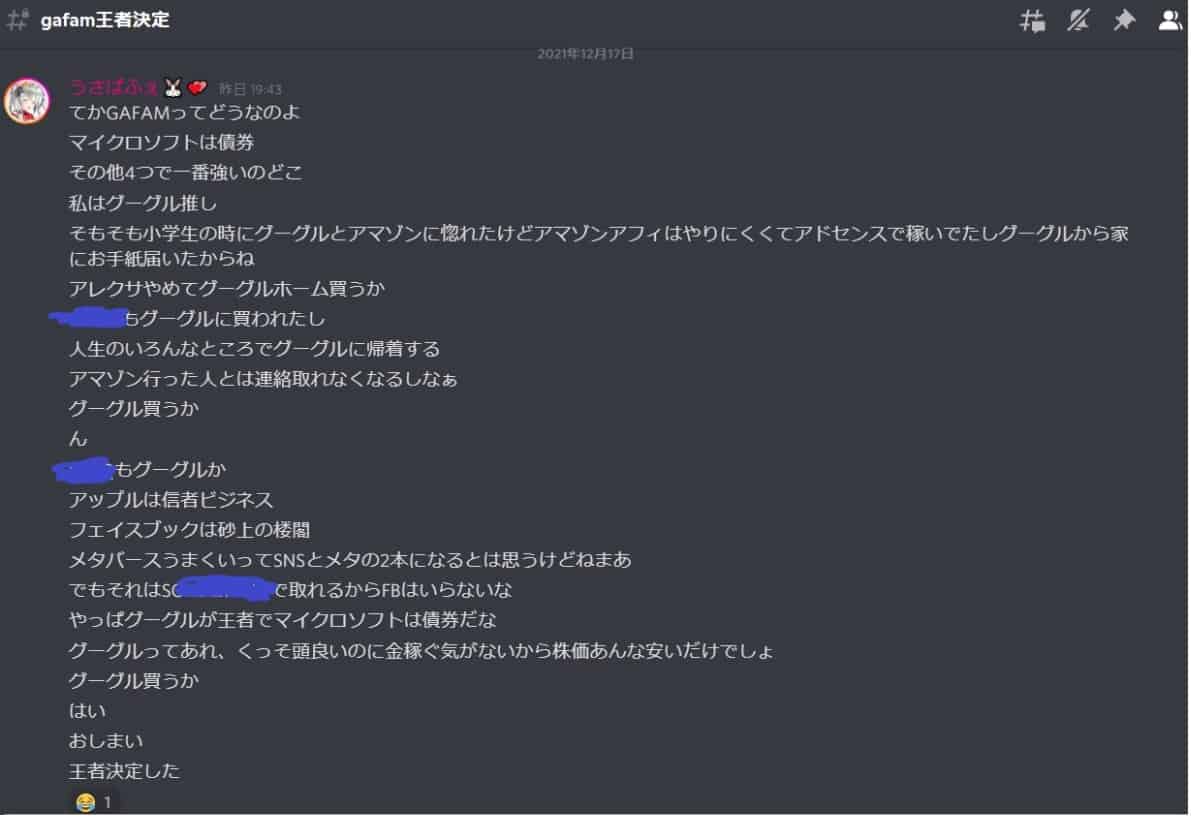The width and height of the screenshot is (1191, 817).
Task: Click the 19:43 message timestamp
Action: [x=251, y=90]
